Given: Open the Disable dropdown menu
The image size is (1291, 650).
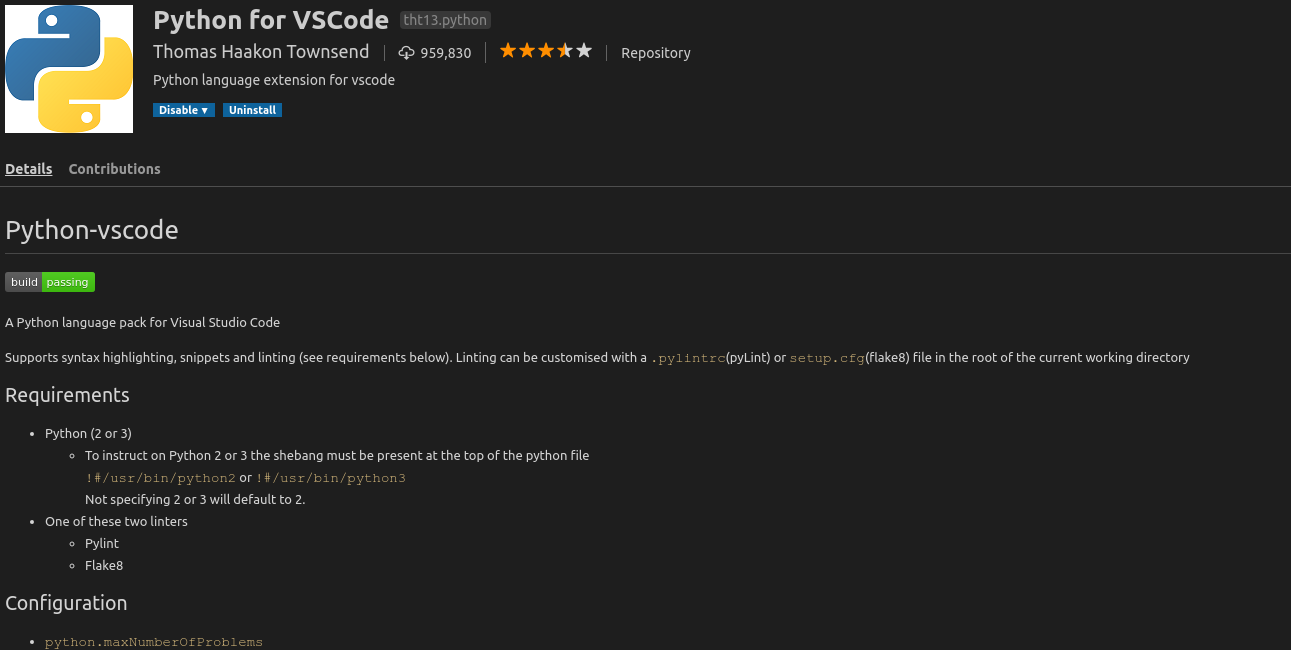Looking at the screenshot, I should tap(183, 110).
